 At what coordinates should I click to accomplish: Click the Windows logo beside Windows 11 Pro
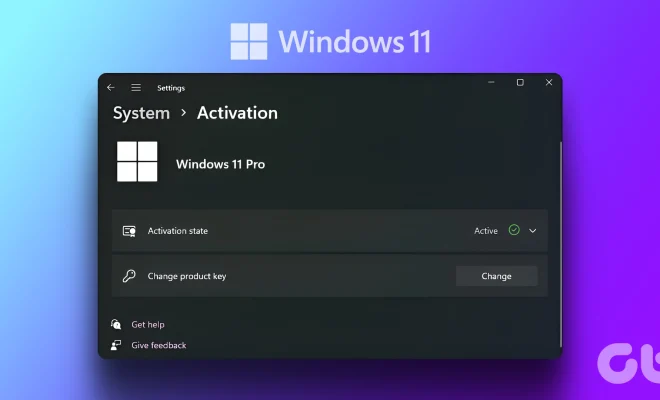(x=137, y=162)
